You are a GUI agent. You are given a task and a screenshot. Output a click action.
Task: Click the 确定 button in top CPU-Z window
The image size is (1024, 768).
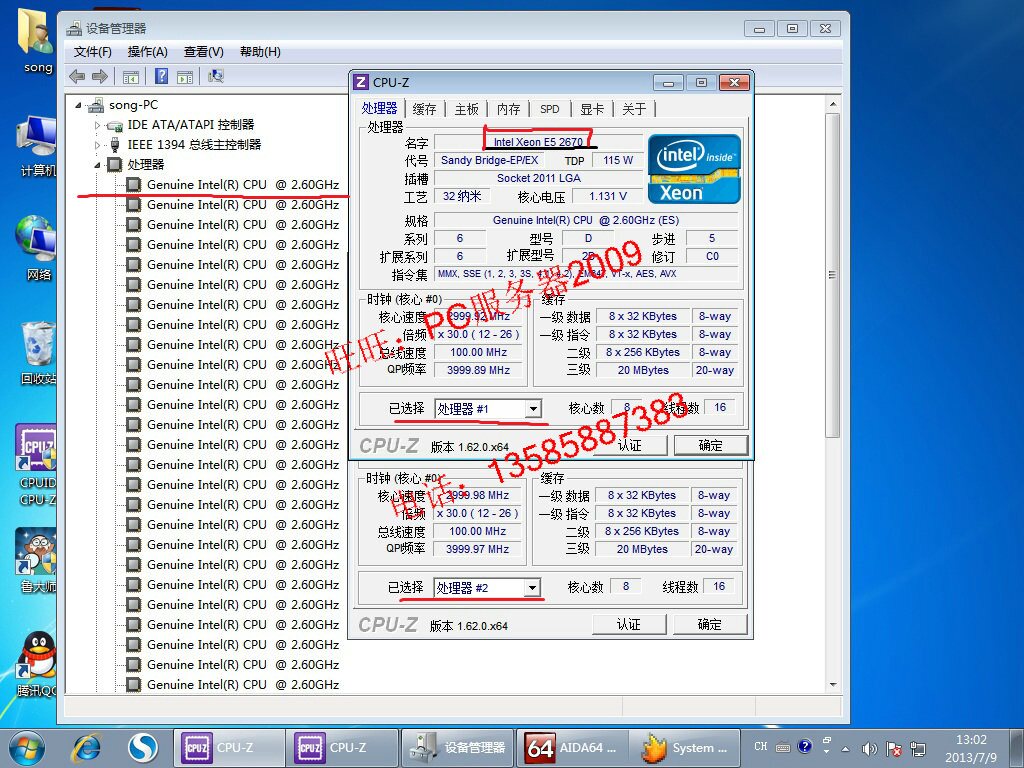pos(710,445)
